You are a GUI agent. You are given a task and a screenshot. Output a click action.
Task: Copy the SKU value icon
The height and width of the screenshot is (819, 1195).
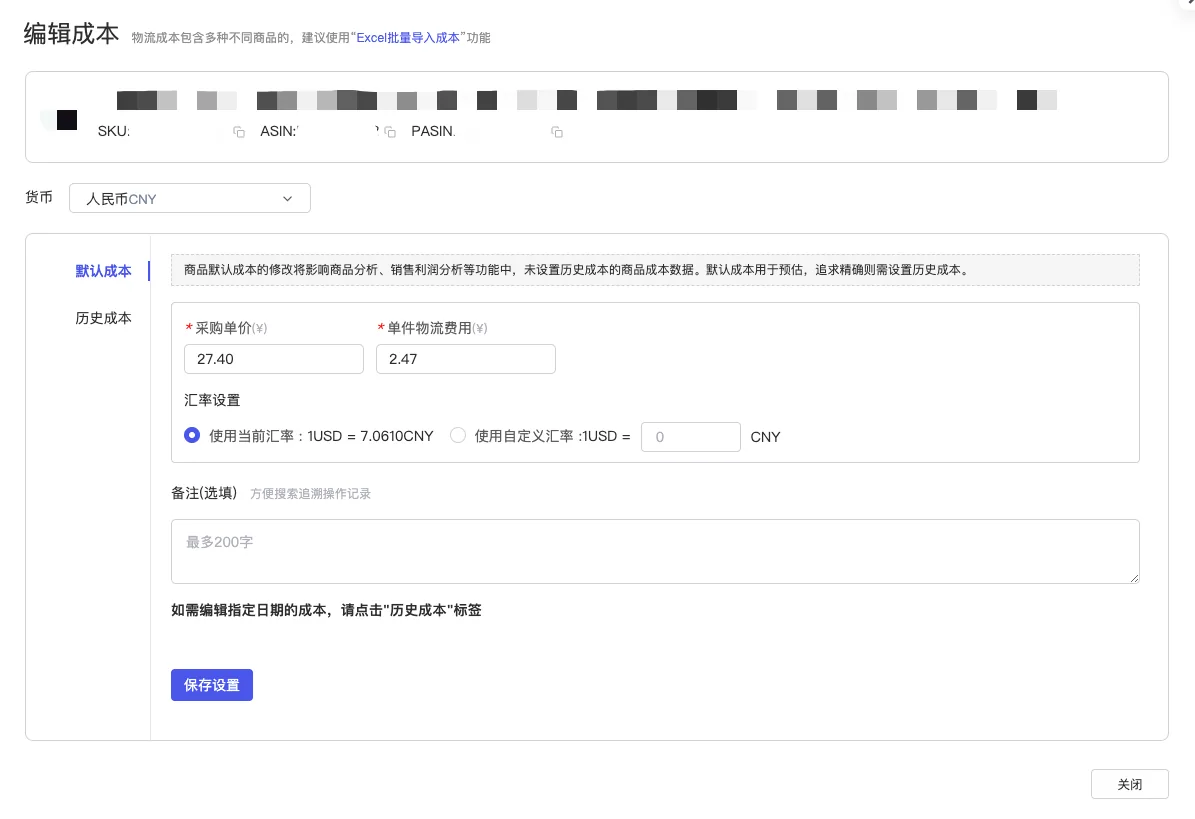(x=239, y=132)
